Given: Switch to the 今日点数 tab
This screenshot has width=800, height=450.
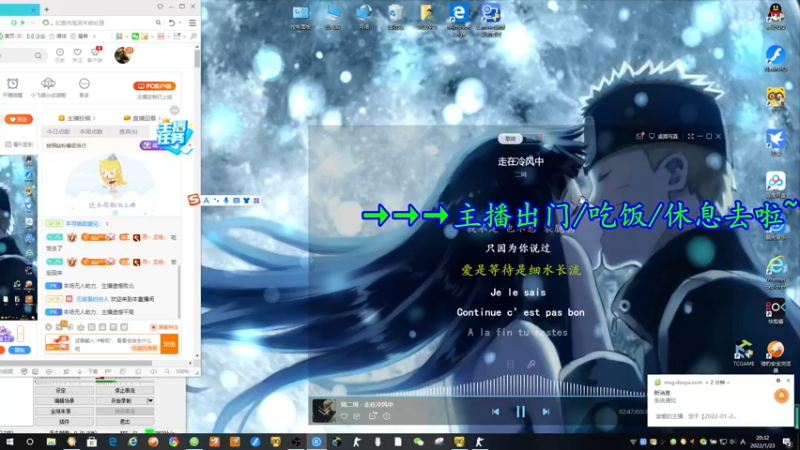Looking at the screenshot, I should 58,132.
